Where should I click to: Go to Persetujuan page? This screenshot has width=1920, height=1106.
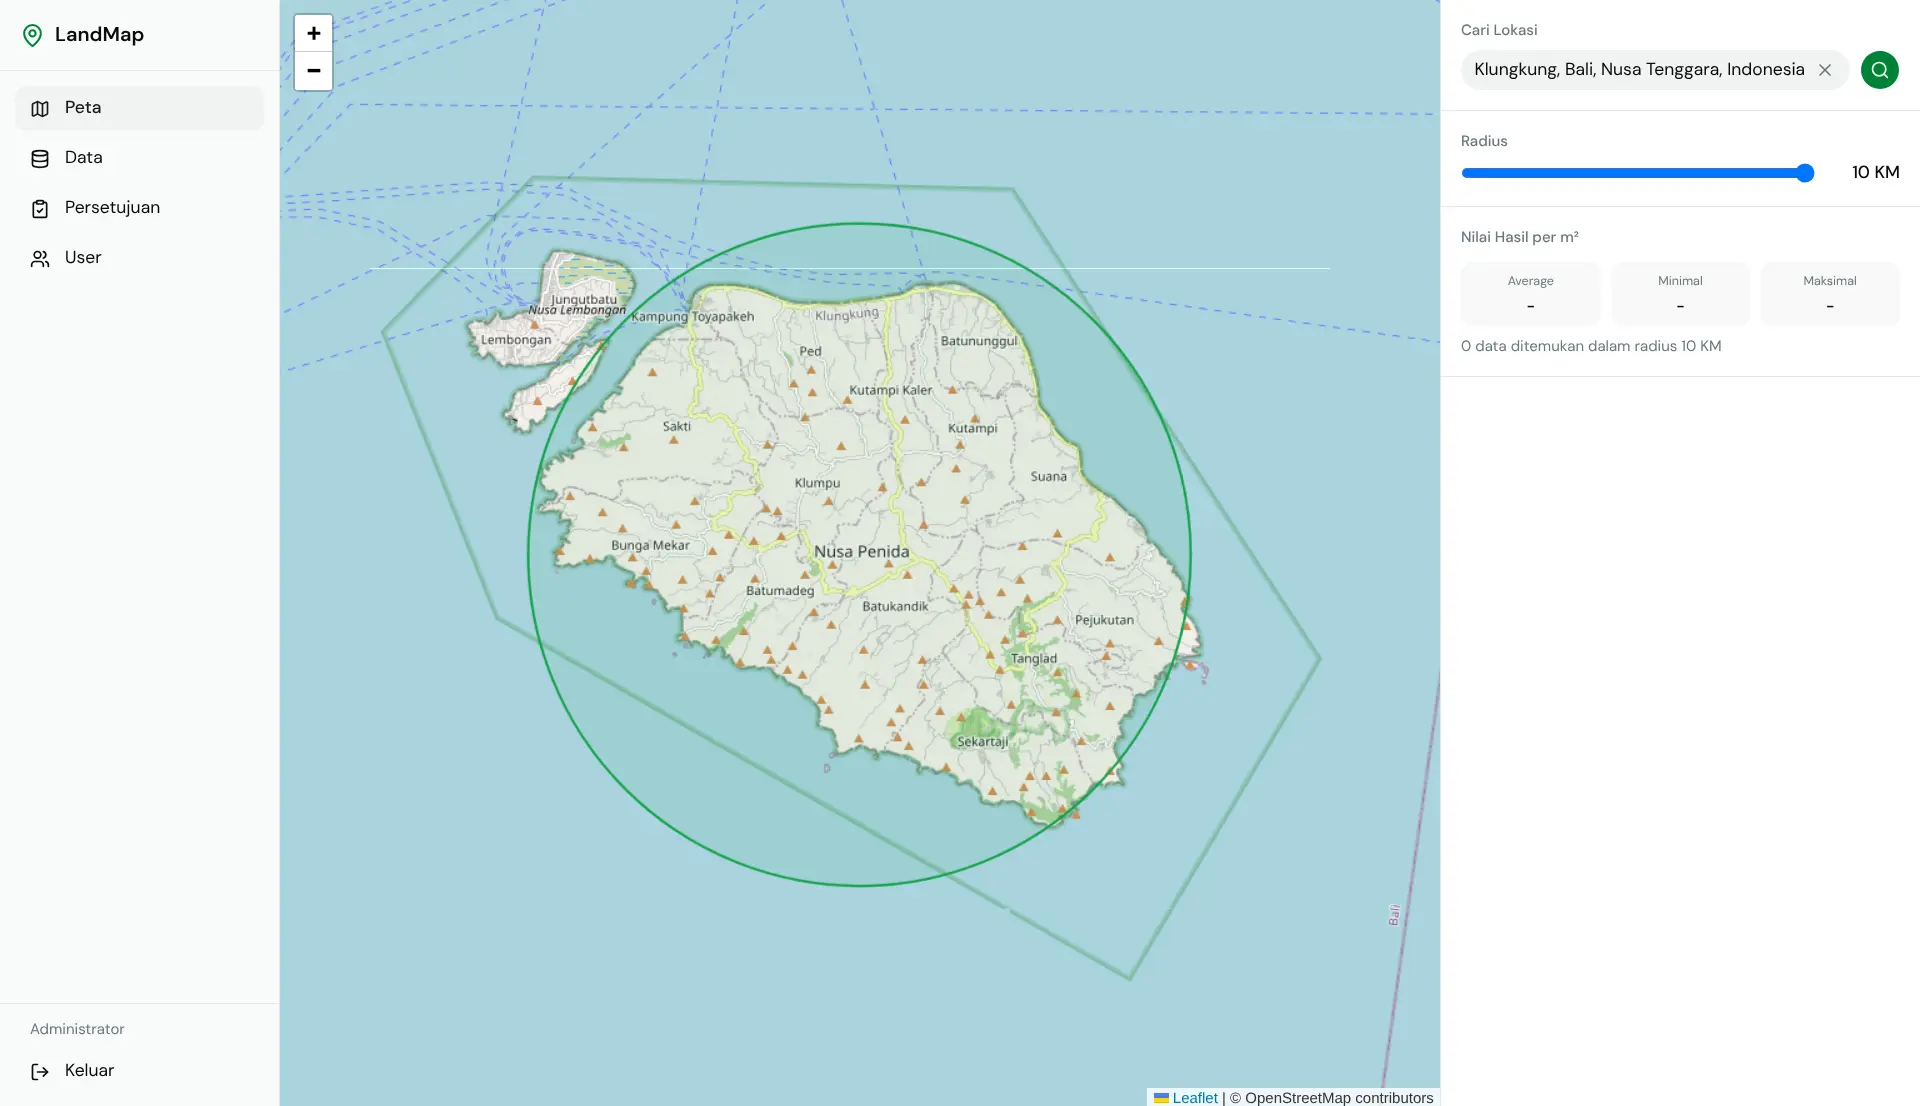tap(140, 208)
